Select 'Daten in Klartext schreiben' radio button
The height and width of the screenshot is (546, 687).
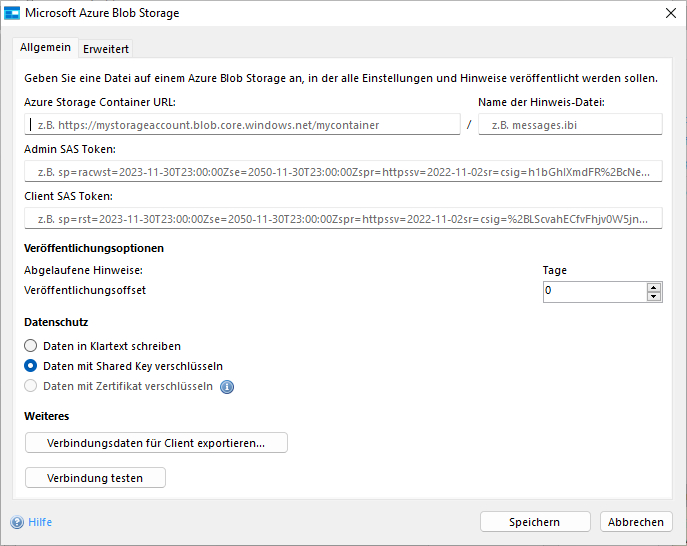(31, 345)
